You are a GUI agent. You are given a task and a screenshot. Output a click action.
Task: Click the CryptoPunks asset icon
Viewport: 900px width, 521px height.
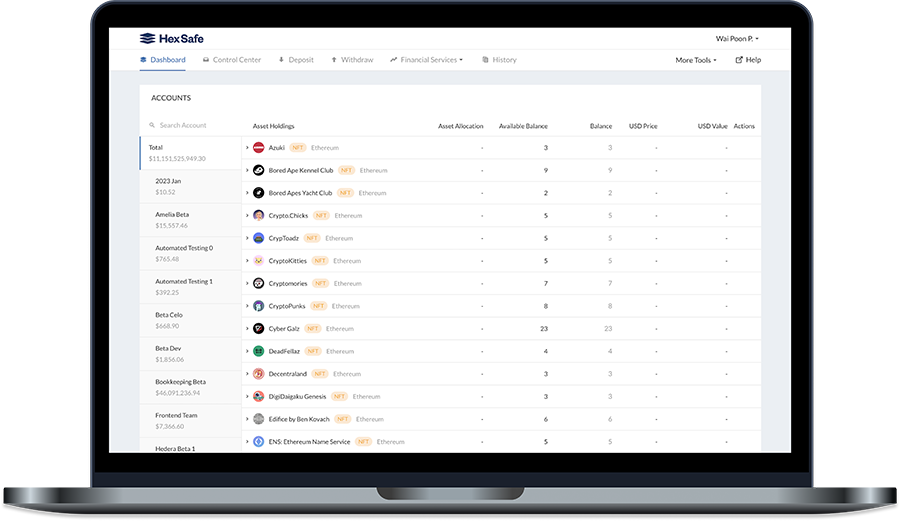[259, 306]
